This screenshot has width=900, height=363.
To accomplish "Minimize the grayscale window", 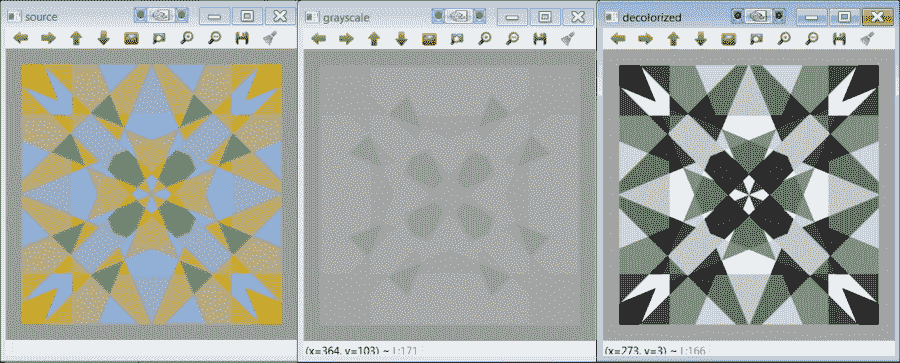I will coord(513,16).
